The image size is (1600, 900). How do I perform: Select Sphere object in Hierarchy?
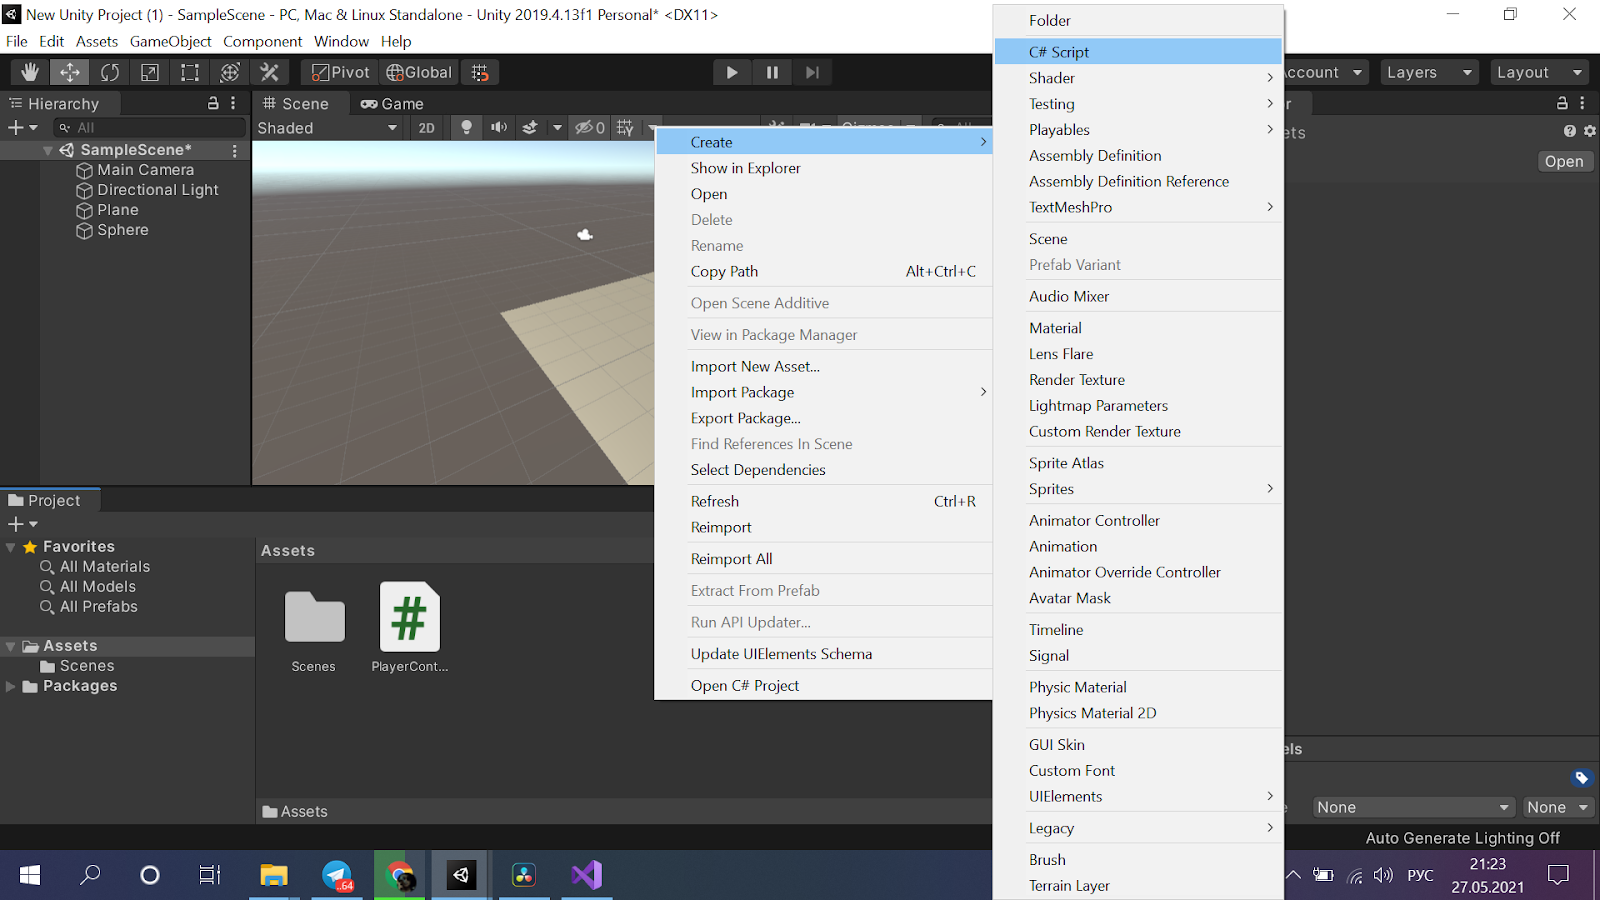122,230
